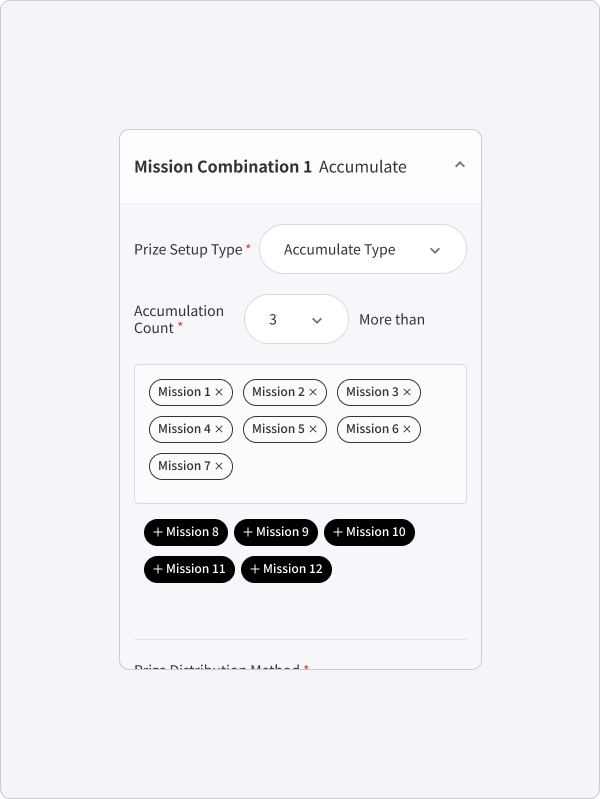Remove Mission 5 via its x icon

point(313,429)
